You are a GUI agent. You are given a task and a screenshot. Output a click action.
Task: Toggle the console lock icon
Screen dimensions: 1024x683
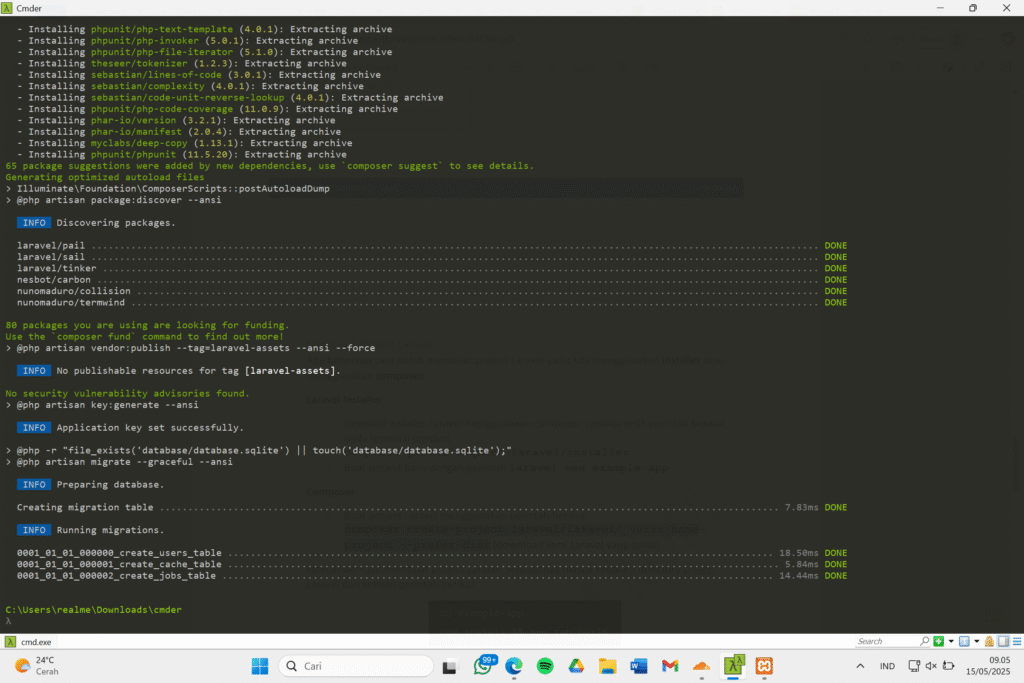click(988, 641)
